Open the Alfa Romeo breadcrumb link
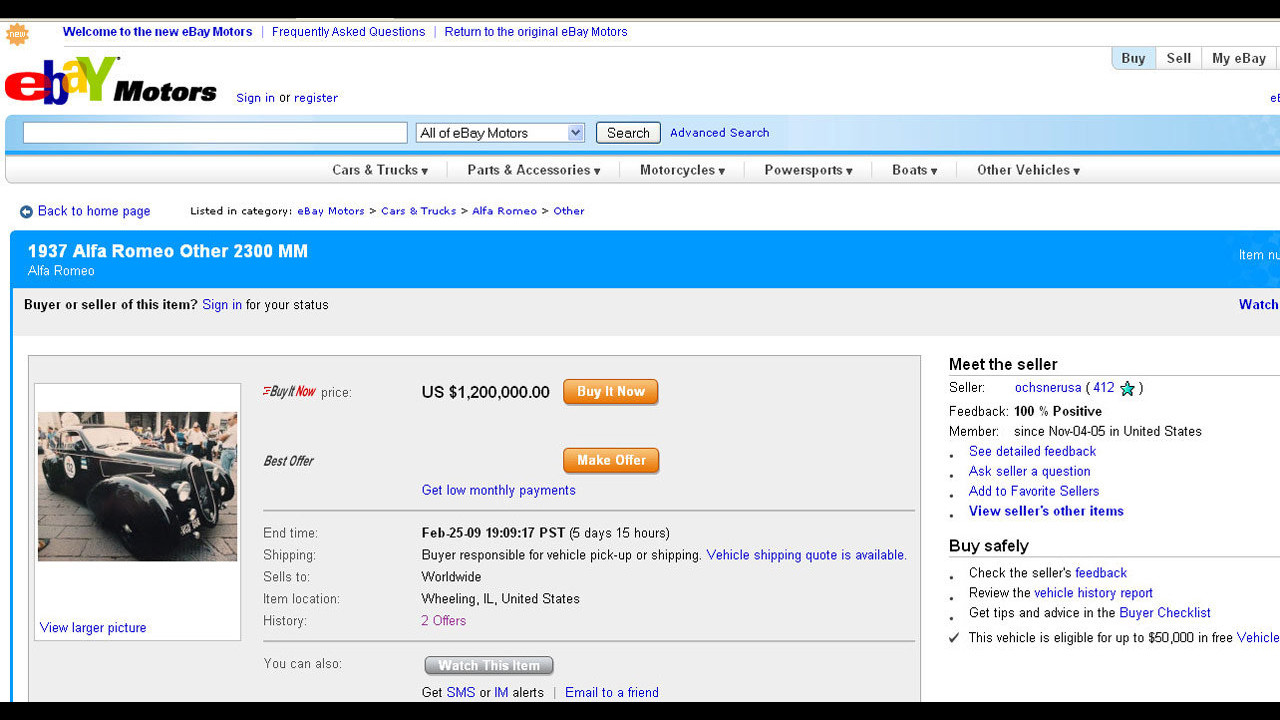1280x720 pixels. (x=504, y=211)
